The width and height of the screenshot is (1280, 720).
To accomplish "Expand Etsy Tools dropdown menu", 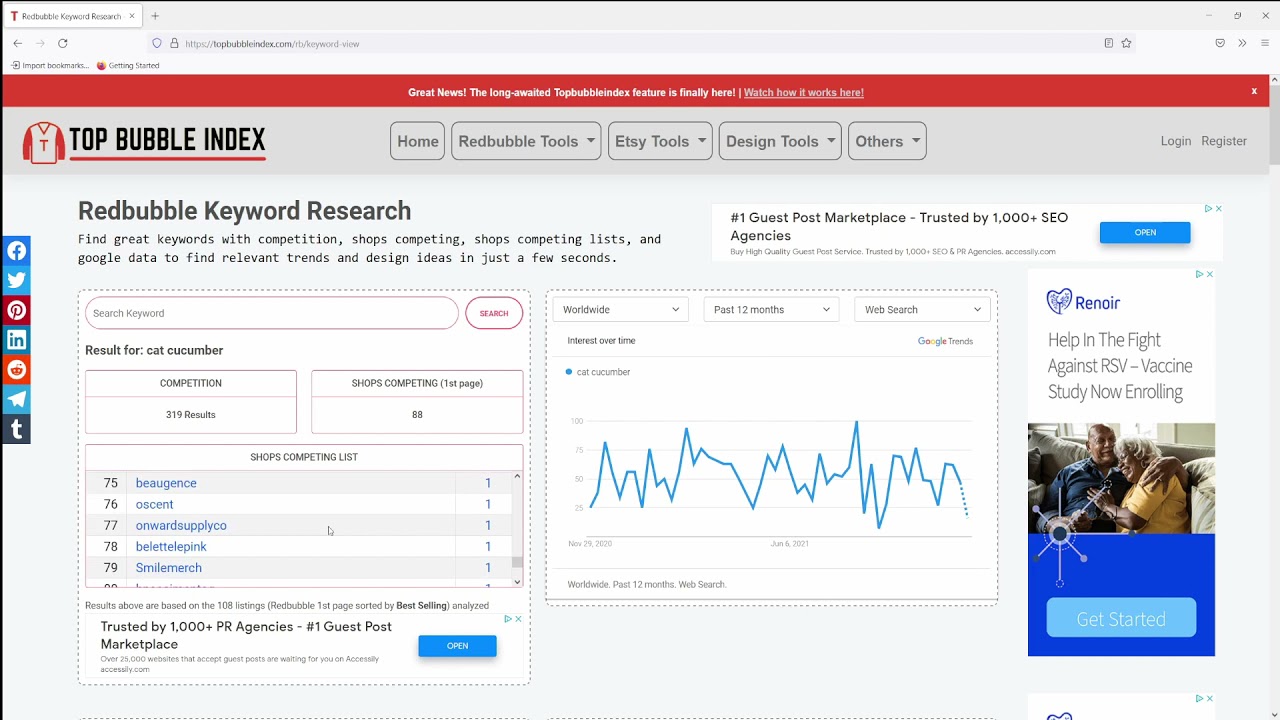I will click(x=660, y=141).
